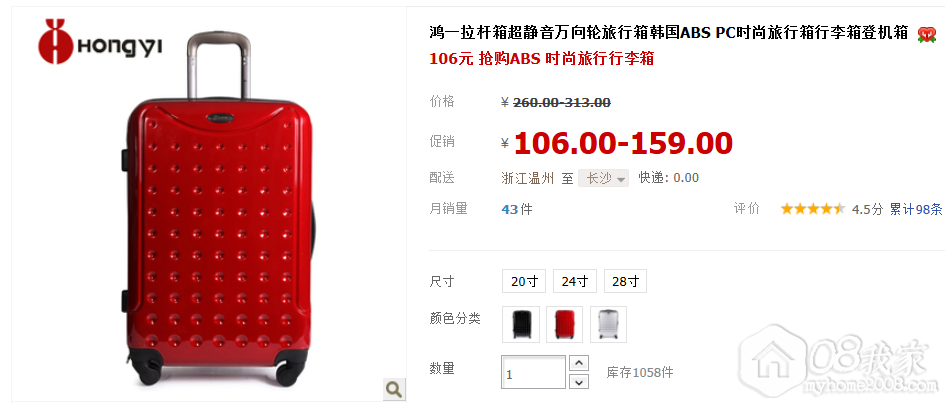Image resolution: width=945 pixels, height=403 pixels.
Task: Open the 长沙 delivery city dropdown
Action: pos(603,178)
